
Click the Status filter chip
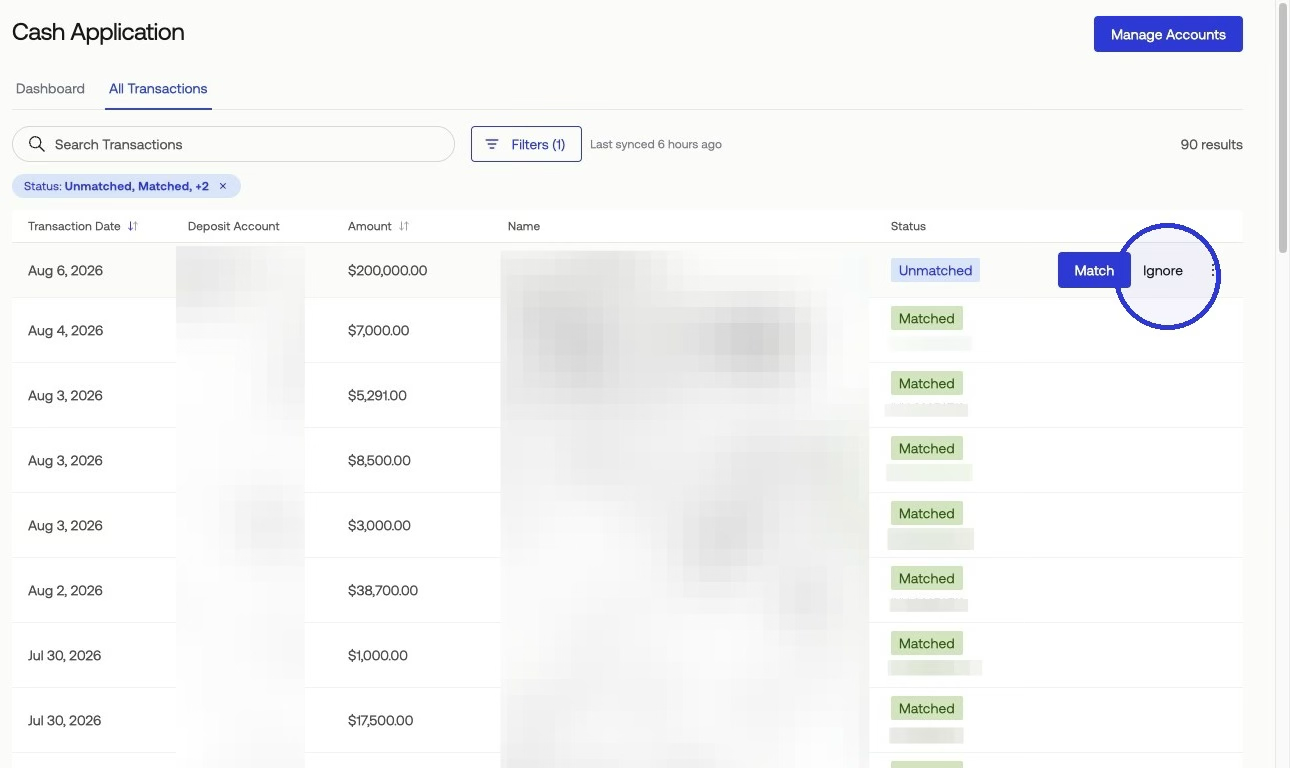[x=126, y=186]
